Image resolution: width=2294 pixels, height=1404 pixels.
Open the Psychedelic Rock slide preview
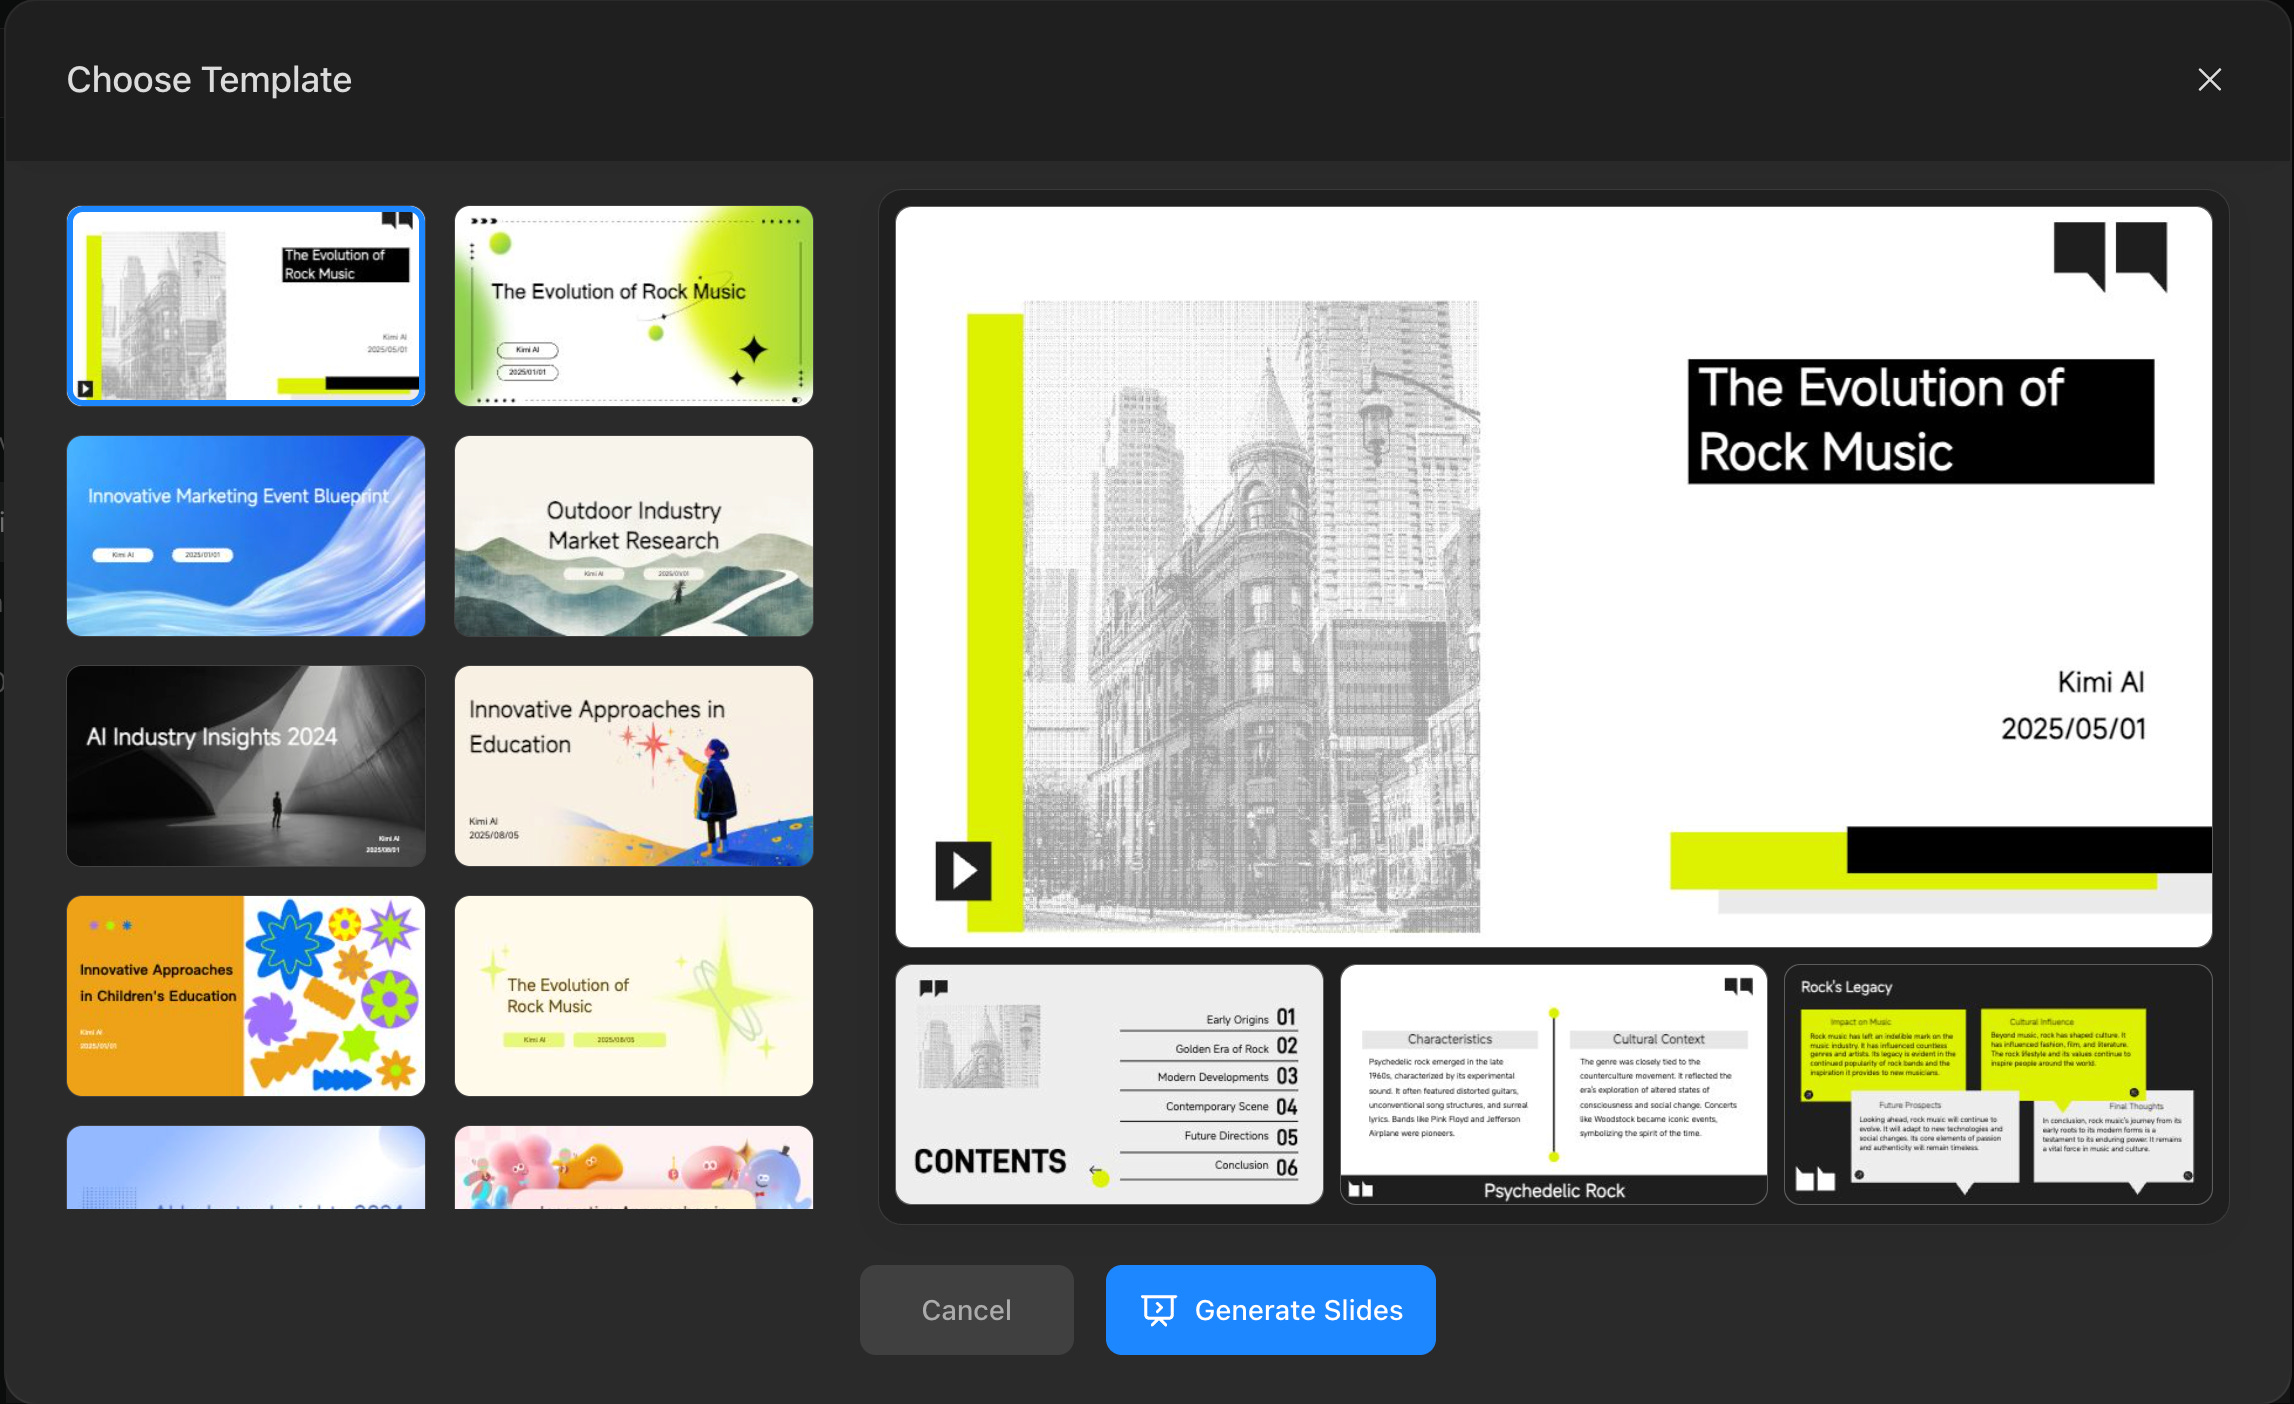(x=1553, y=1084)
